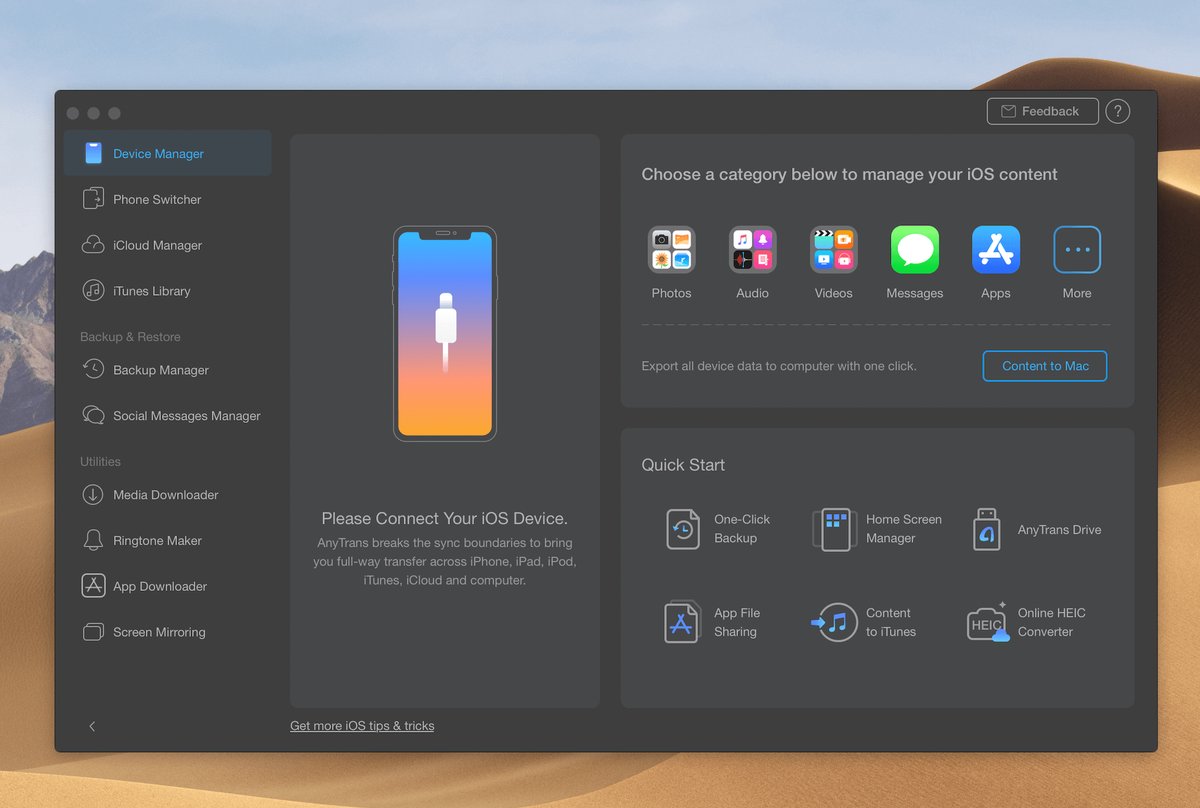Open Home Screen Manager
The image size is (1200, 808).
(834, 529)
